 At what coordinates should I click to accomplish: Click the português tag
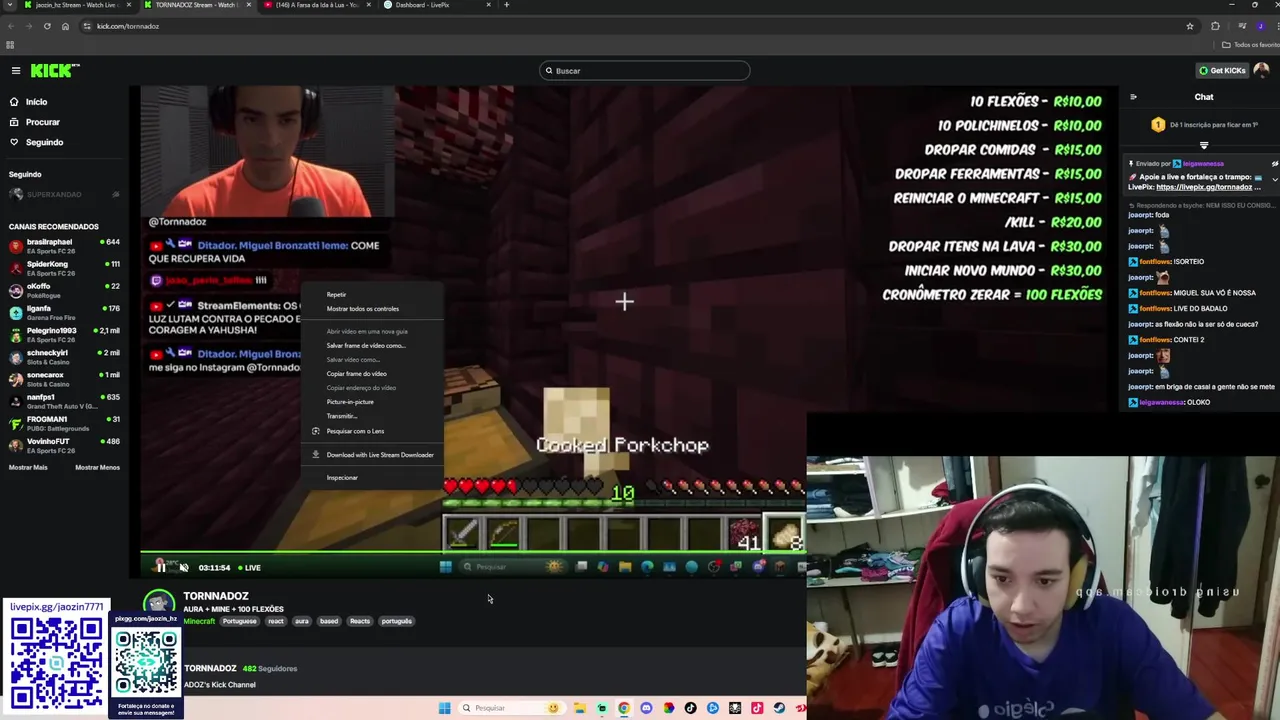pyautogui.click(x=396, y=621)
